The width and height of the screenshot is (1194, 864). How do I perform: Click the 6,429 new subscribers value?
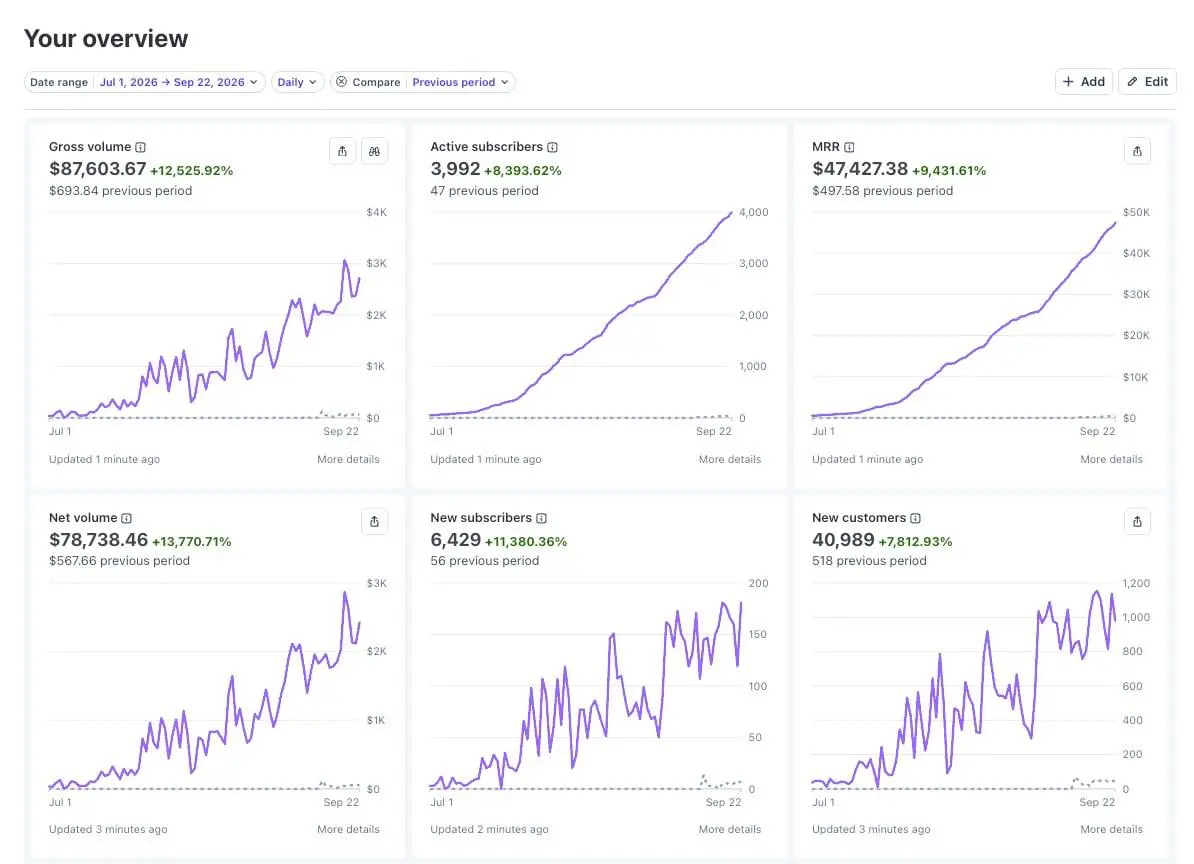[x=455, y=540]
